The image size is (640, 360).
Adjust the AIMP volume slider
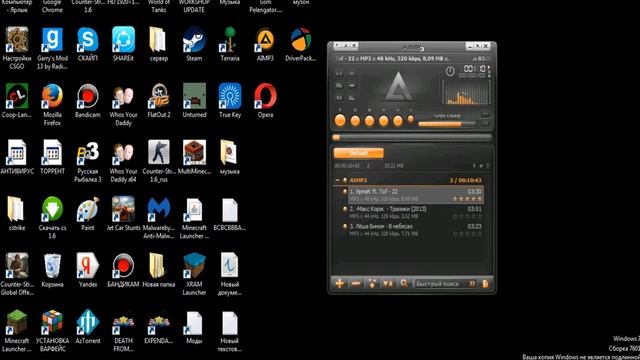click(x=447, y=124)
